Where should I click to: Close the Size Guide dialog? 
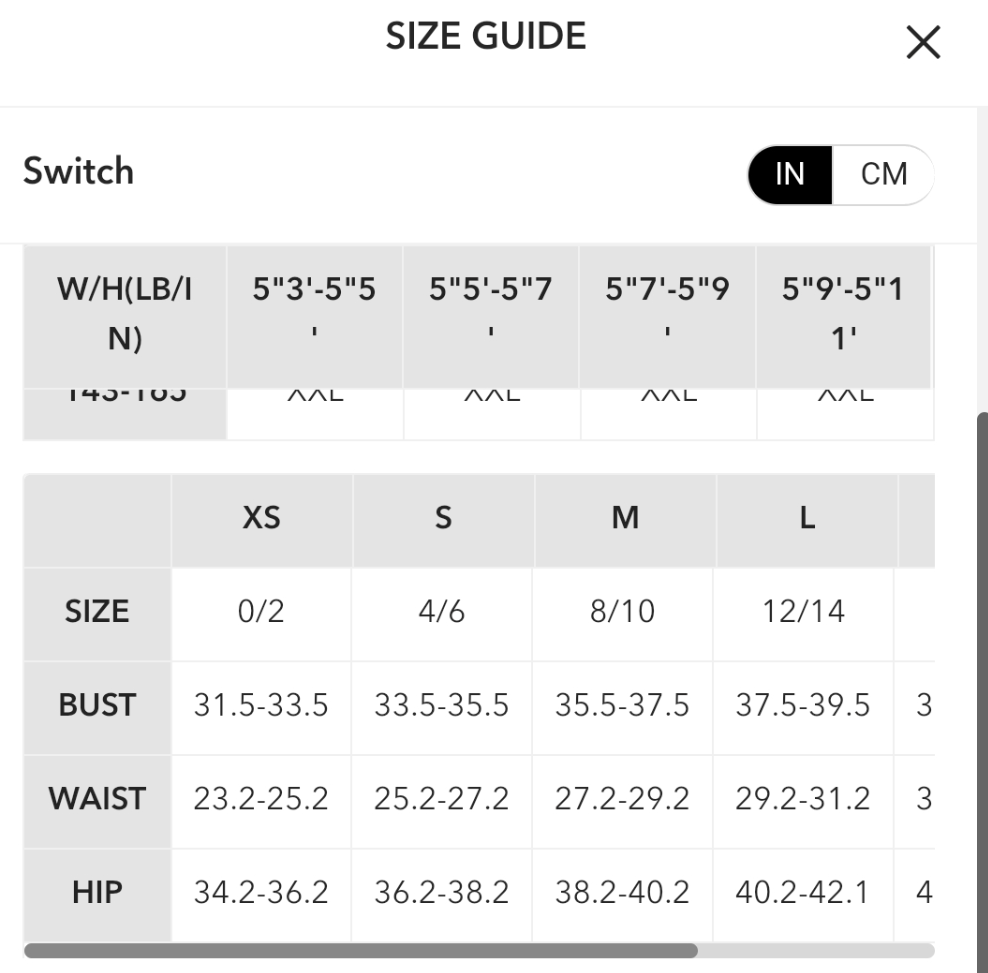pos(922,44)
